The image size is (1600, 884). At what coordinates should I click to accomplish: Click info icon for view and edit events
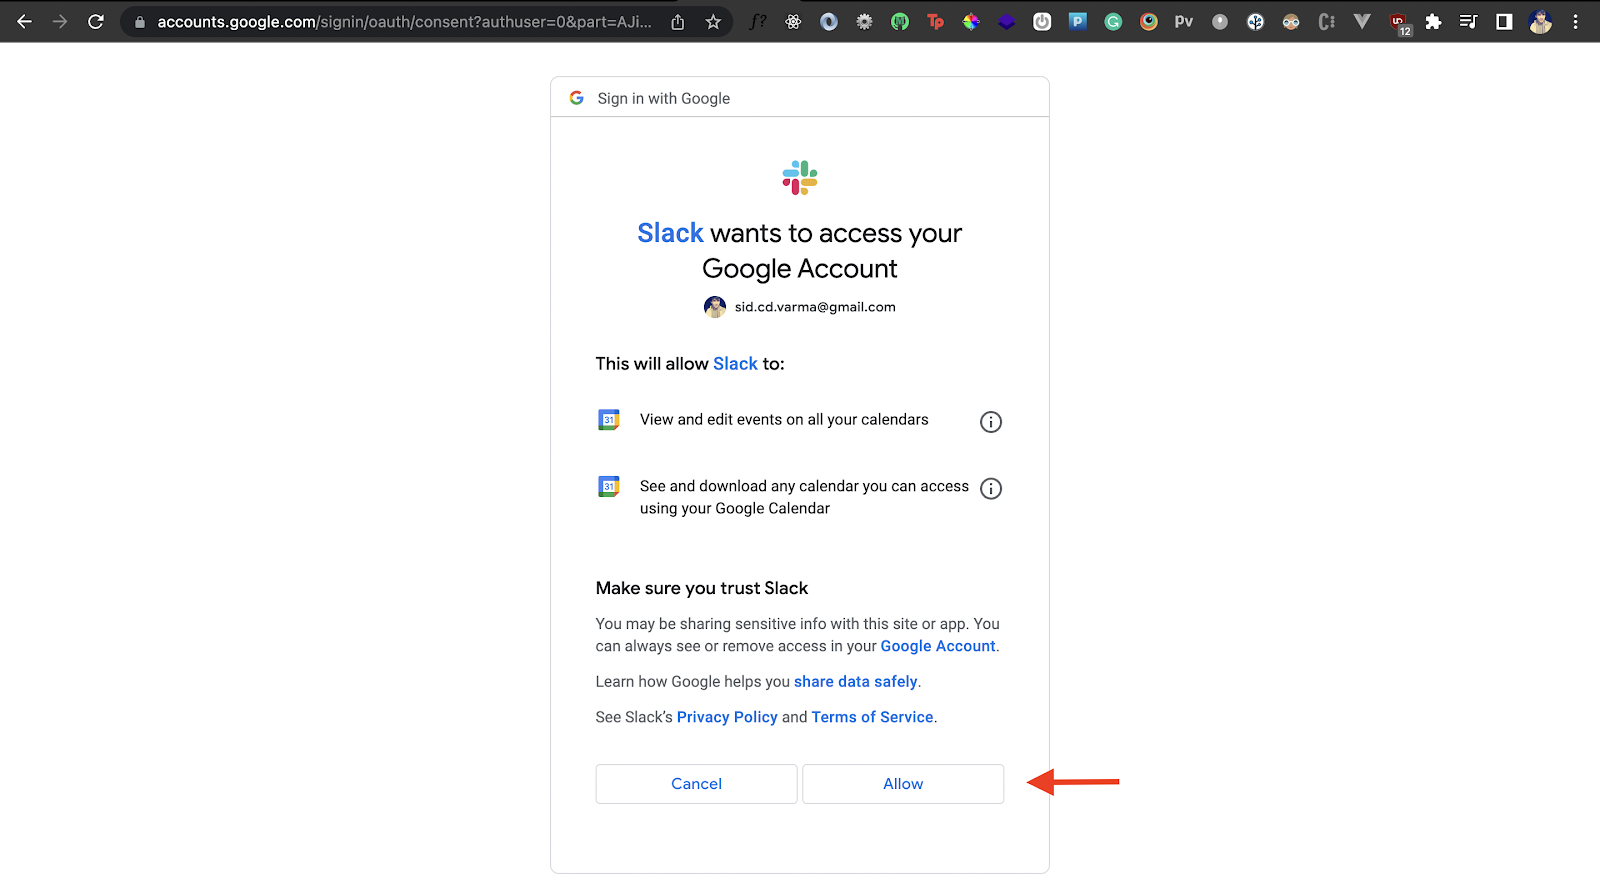pyautogui.click(x=990, y=422)
